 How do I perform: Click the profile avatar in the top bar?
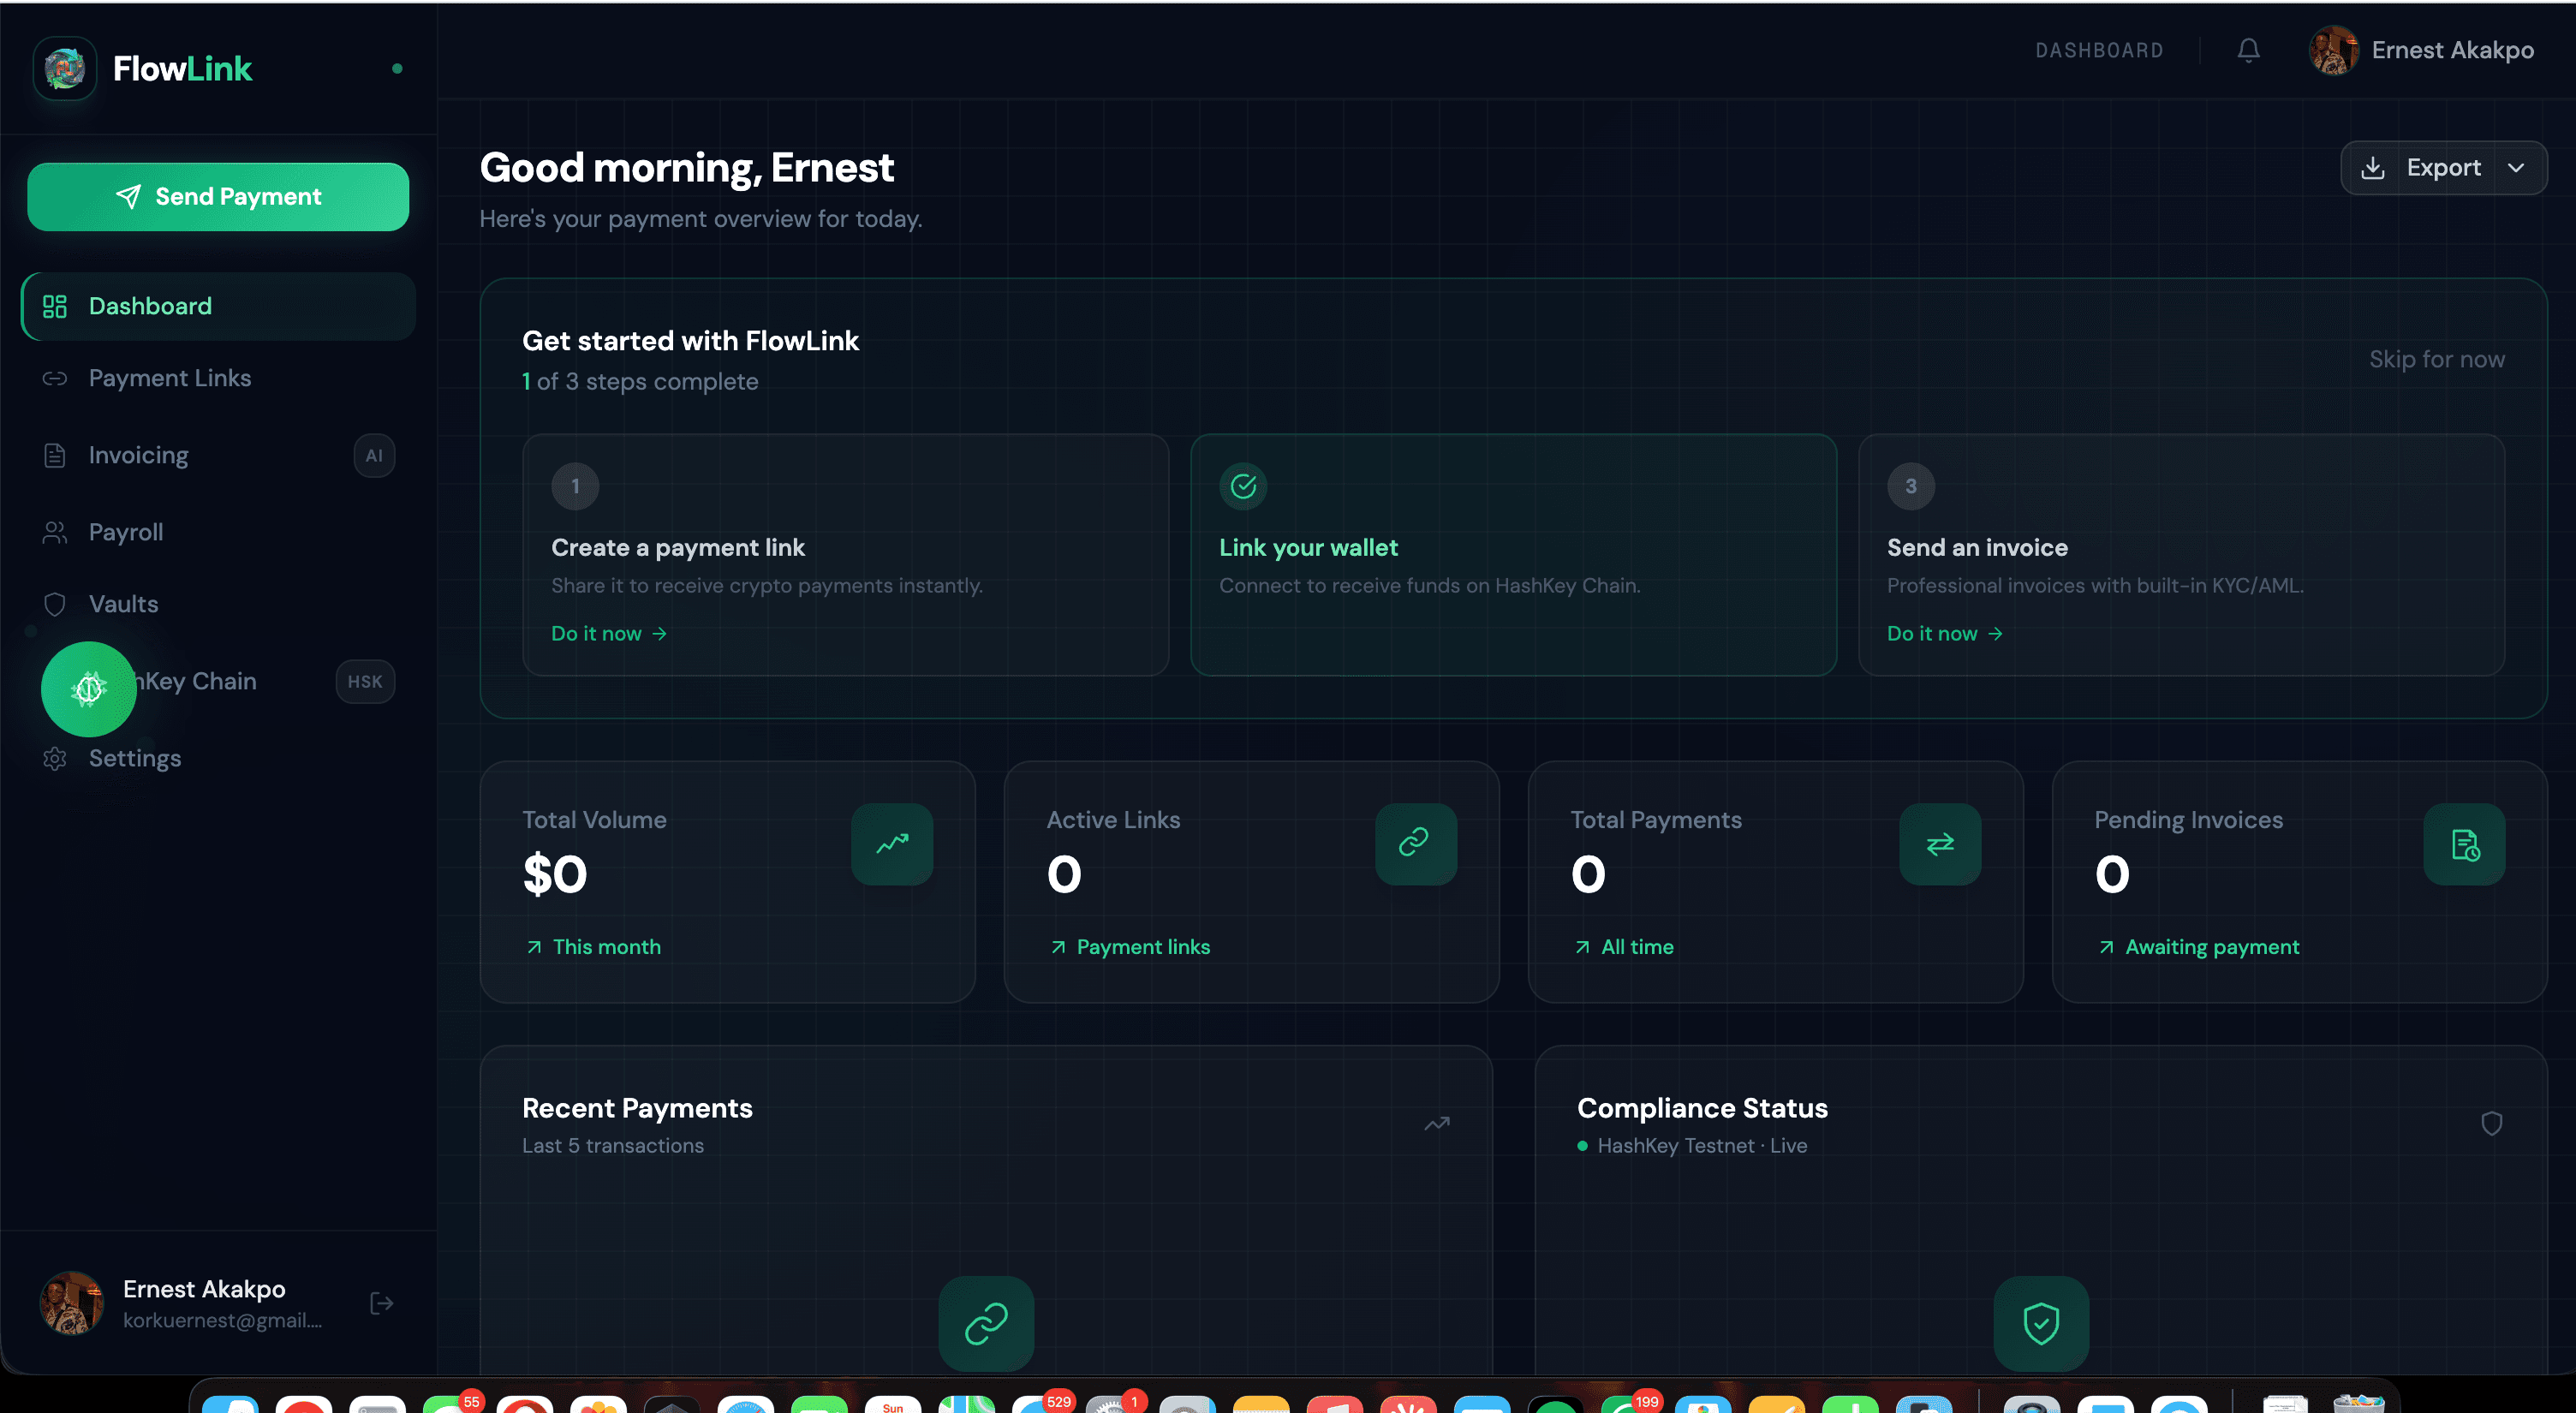coord(2333,50)
